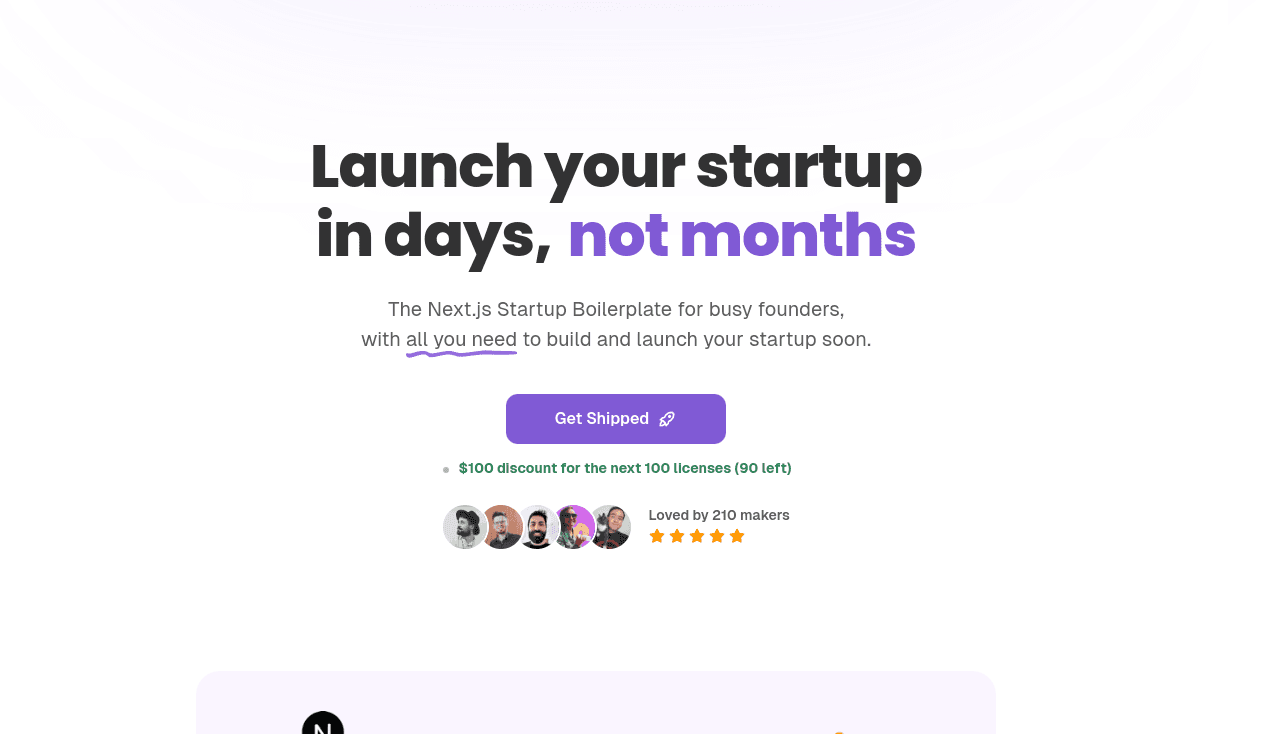Click the second avatar with orange background
This screenshot has height=734, width=1267.
[x=501, y=527]
